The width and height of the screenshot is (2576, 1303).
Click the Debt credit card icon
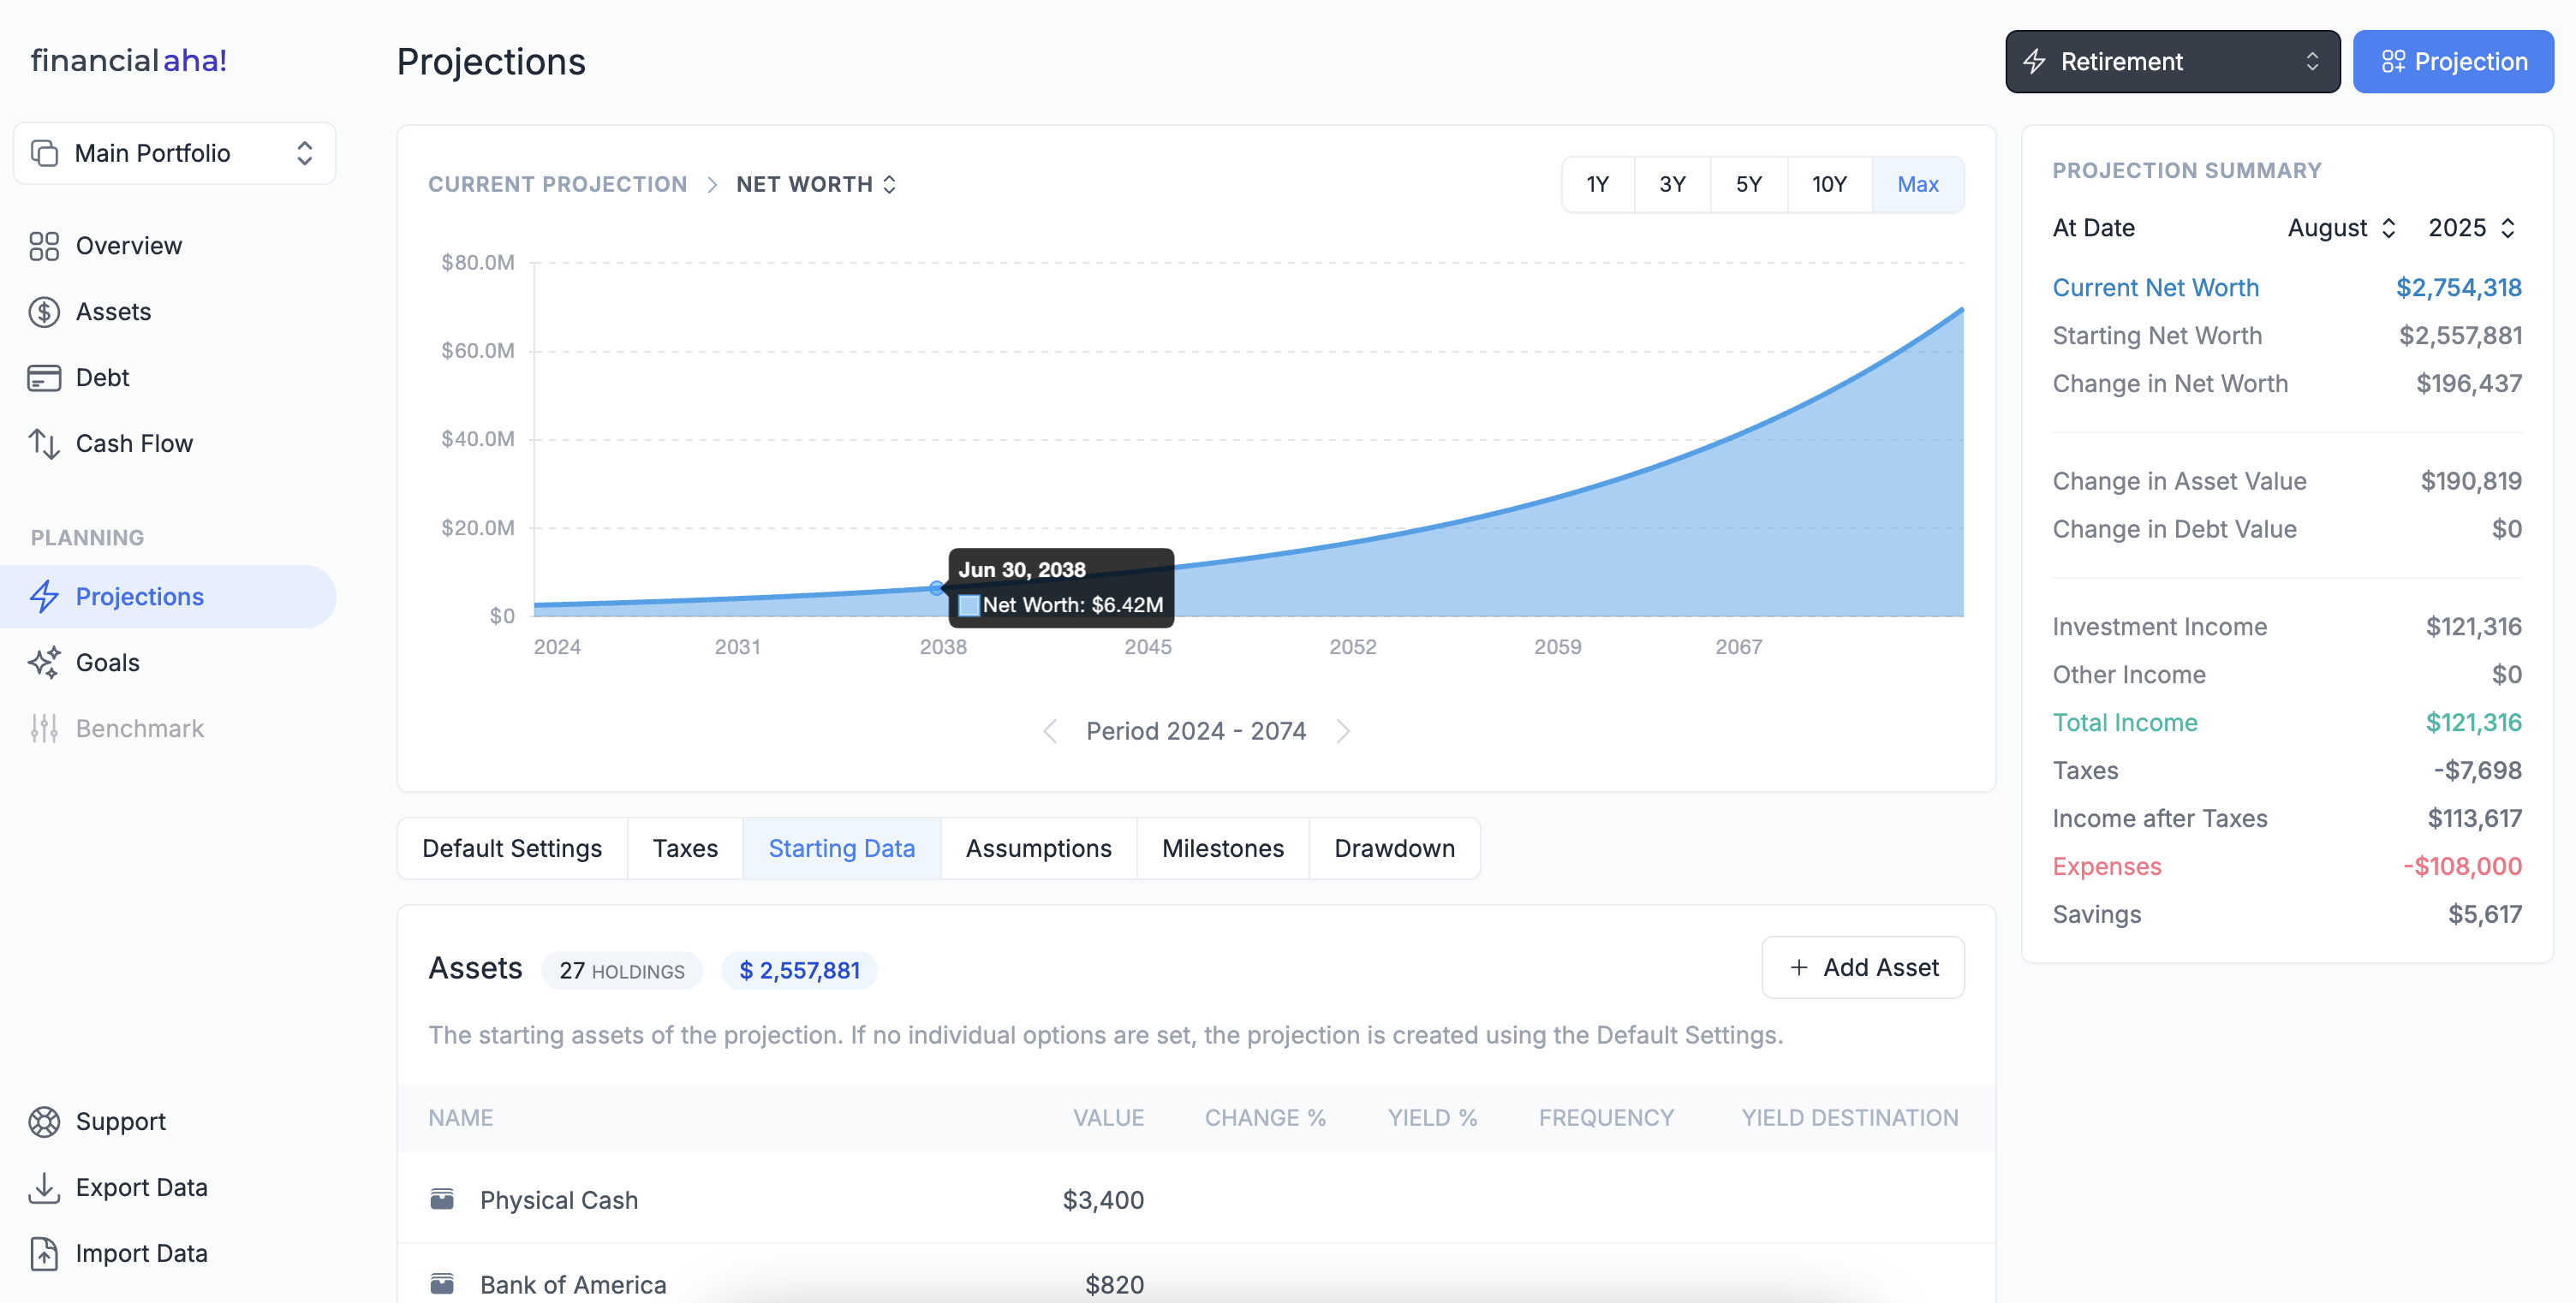click(x=44, y=378)
